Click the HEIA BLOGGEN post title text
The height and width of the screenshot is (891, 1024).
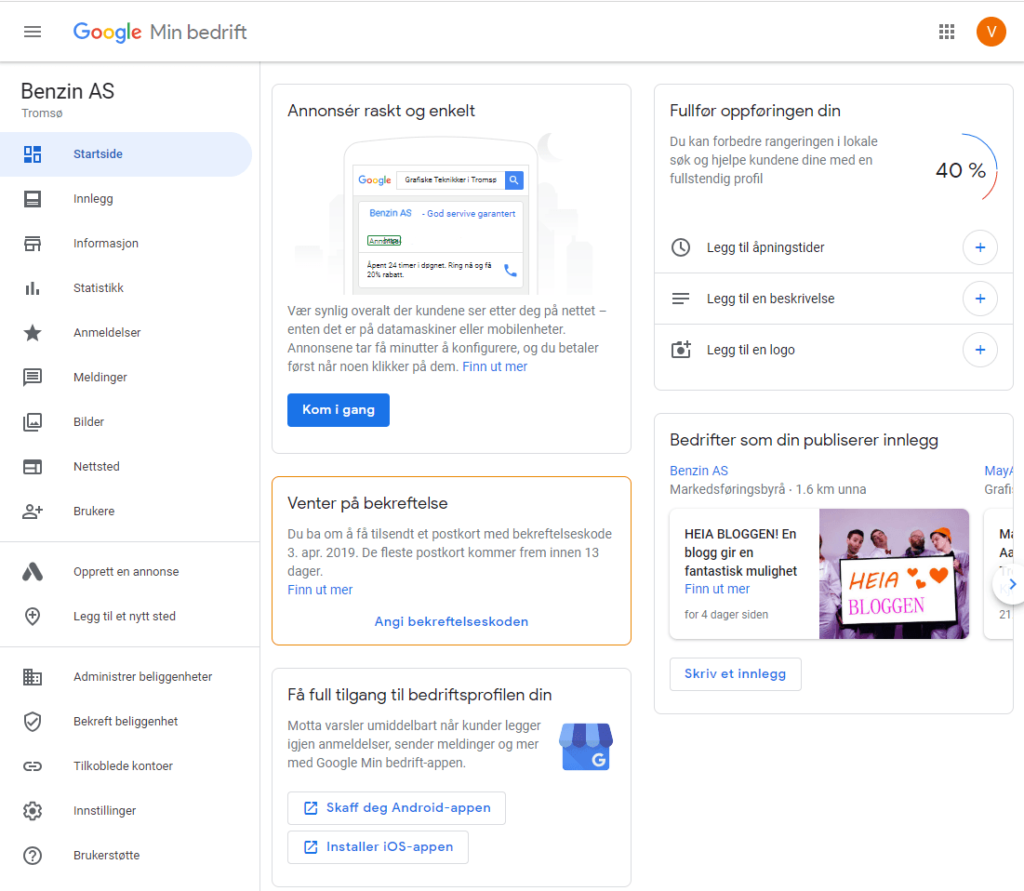click(x=741, y=553)
